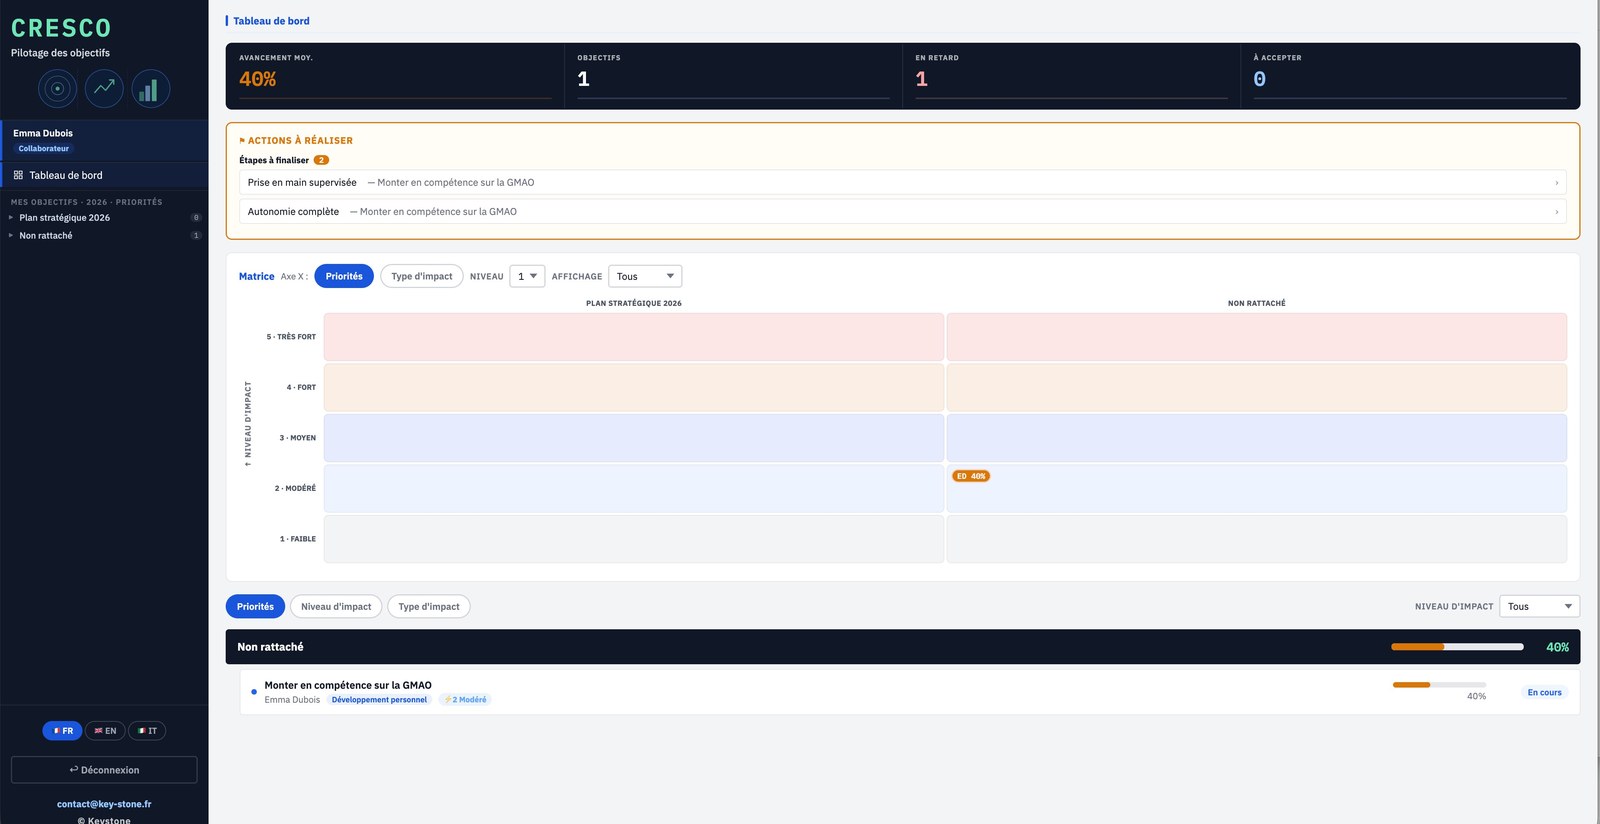
Task: Click the À accepter count card
Action: pyautogui.click(x=1410, y=76)
